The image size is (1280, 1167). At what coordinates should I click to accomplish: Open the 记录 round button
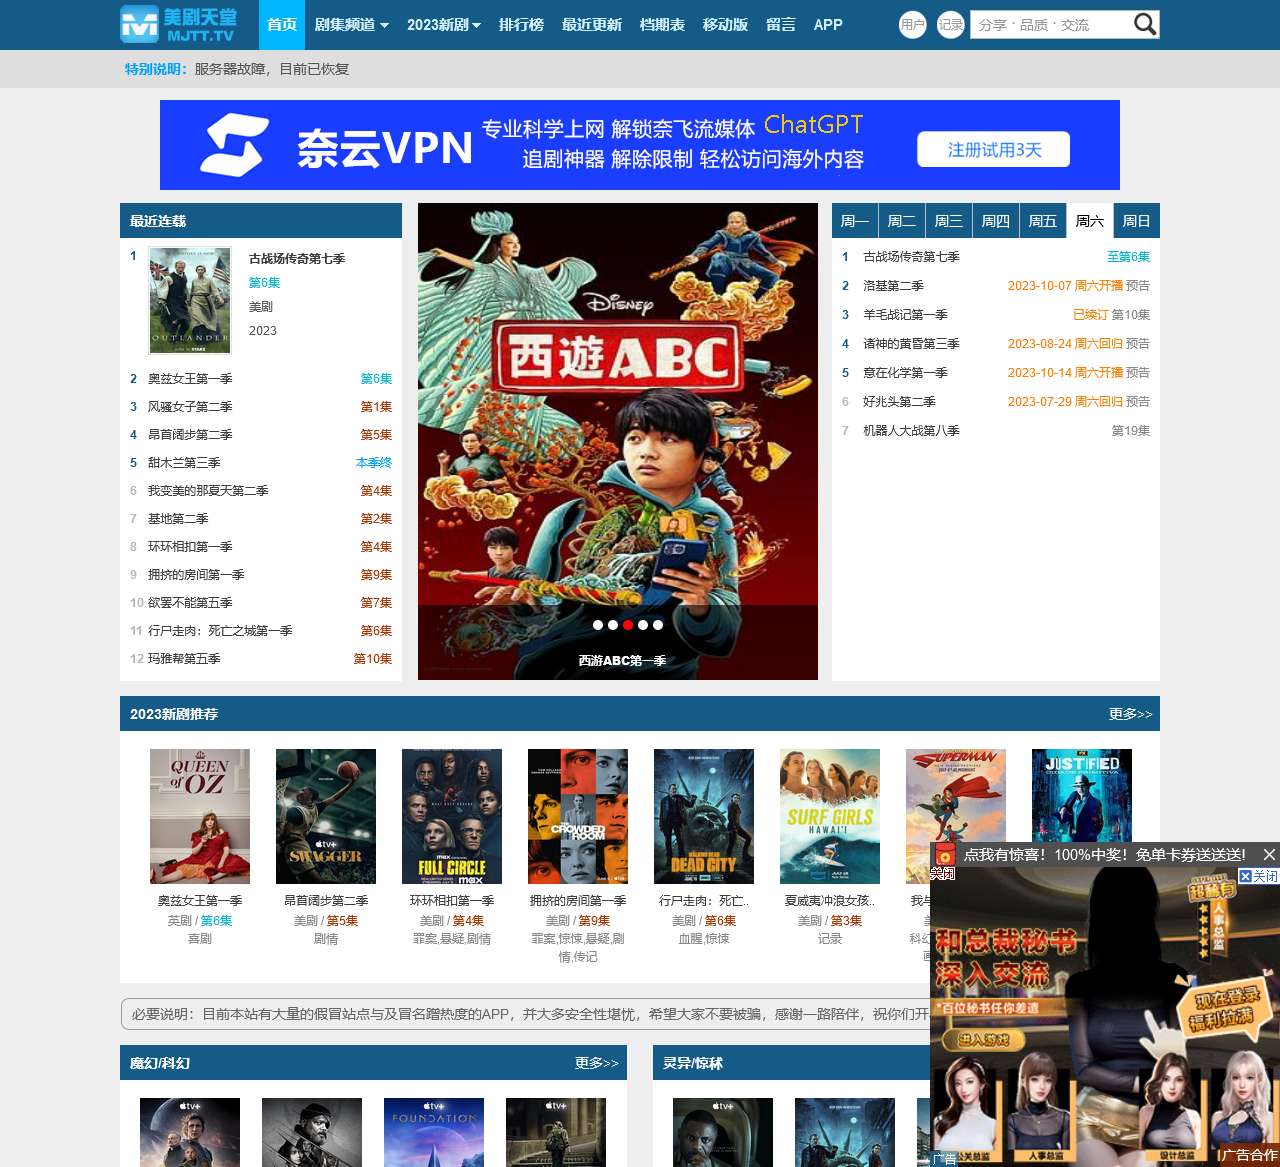(950, 25)
